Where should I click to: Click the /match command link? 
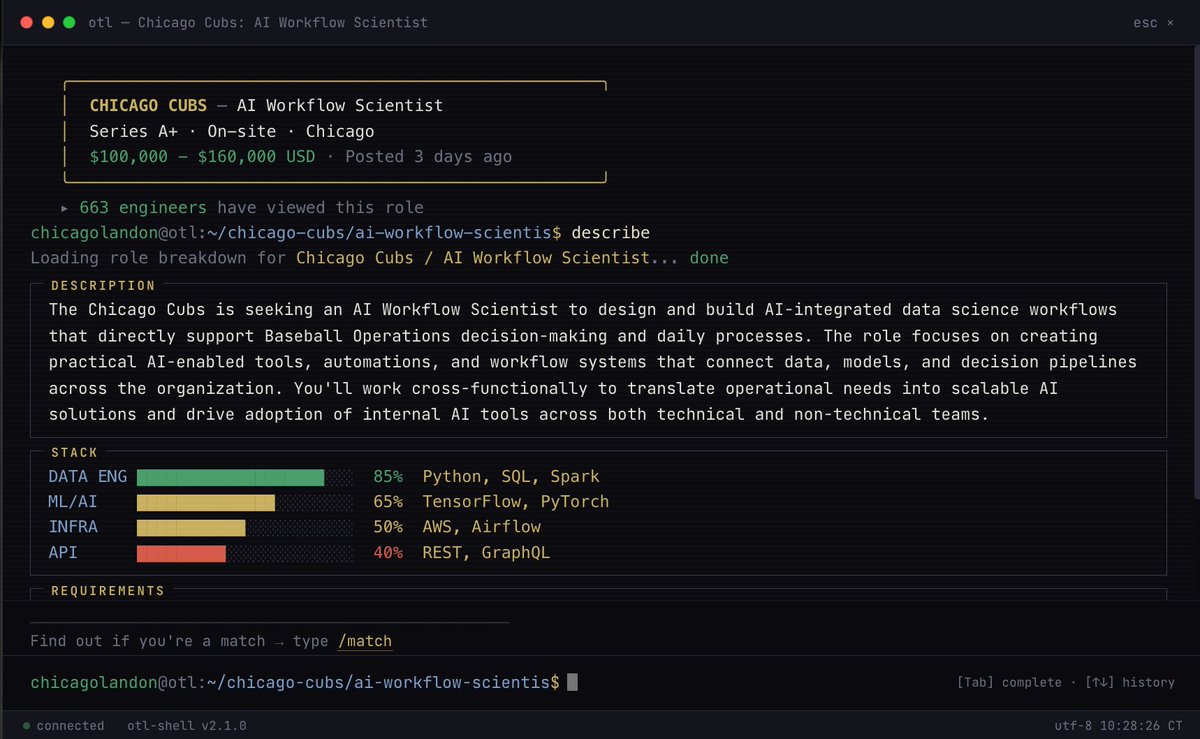[x=365, y=641]
